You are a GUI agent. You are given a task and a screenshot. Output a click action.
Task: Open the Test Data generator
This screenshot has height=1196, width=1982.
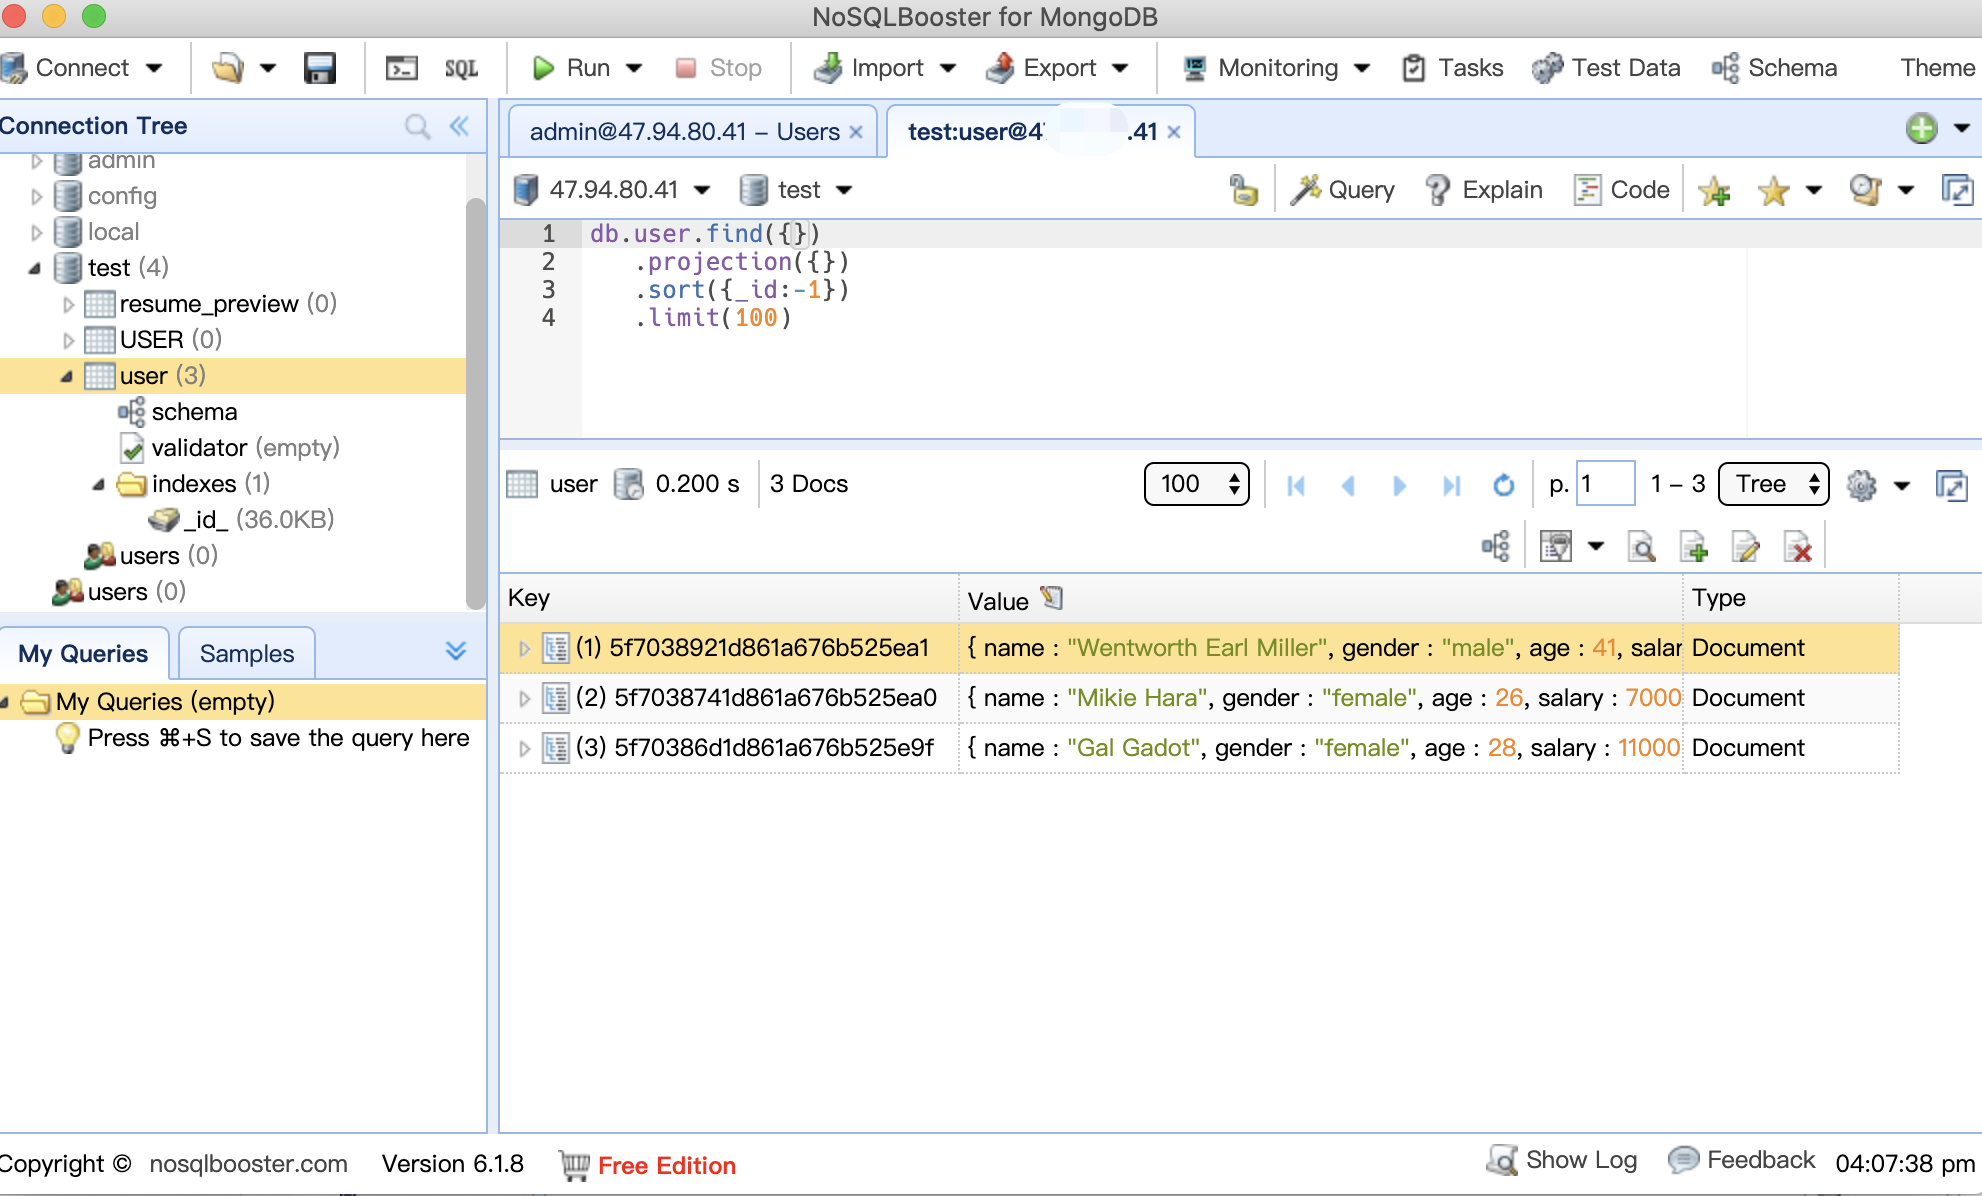1606,68
